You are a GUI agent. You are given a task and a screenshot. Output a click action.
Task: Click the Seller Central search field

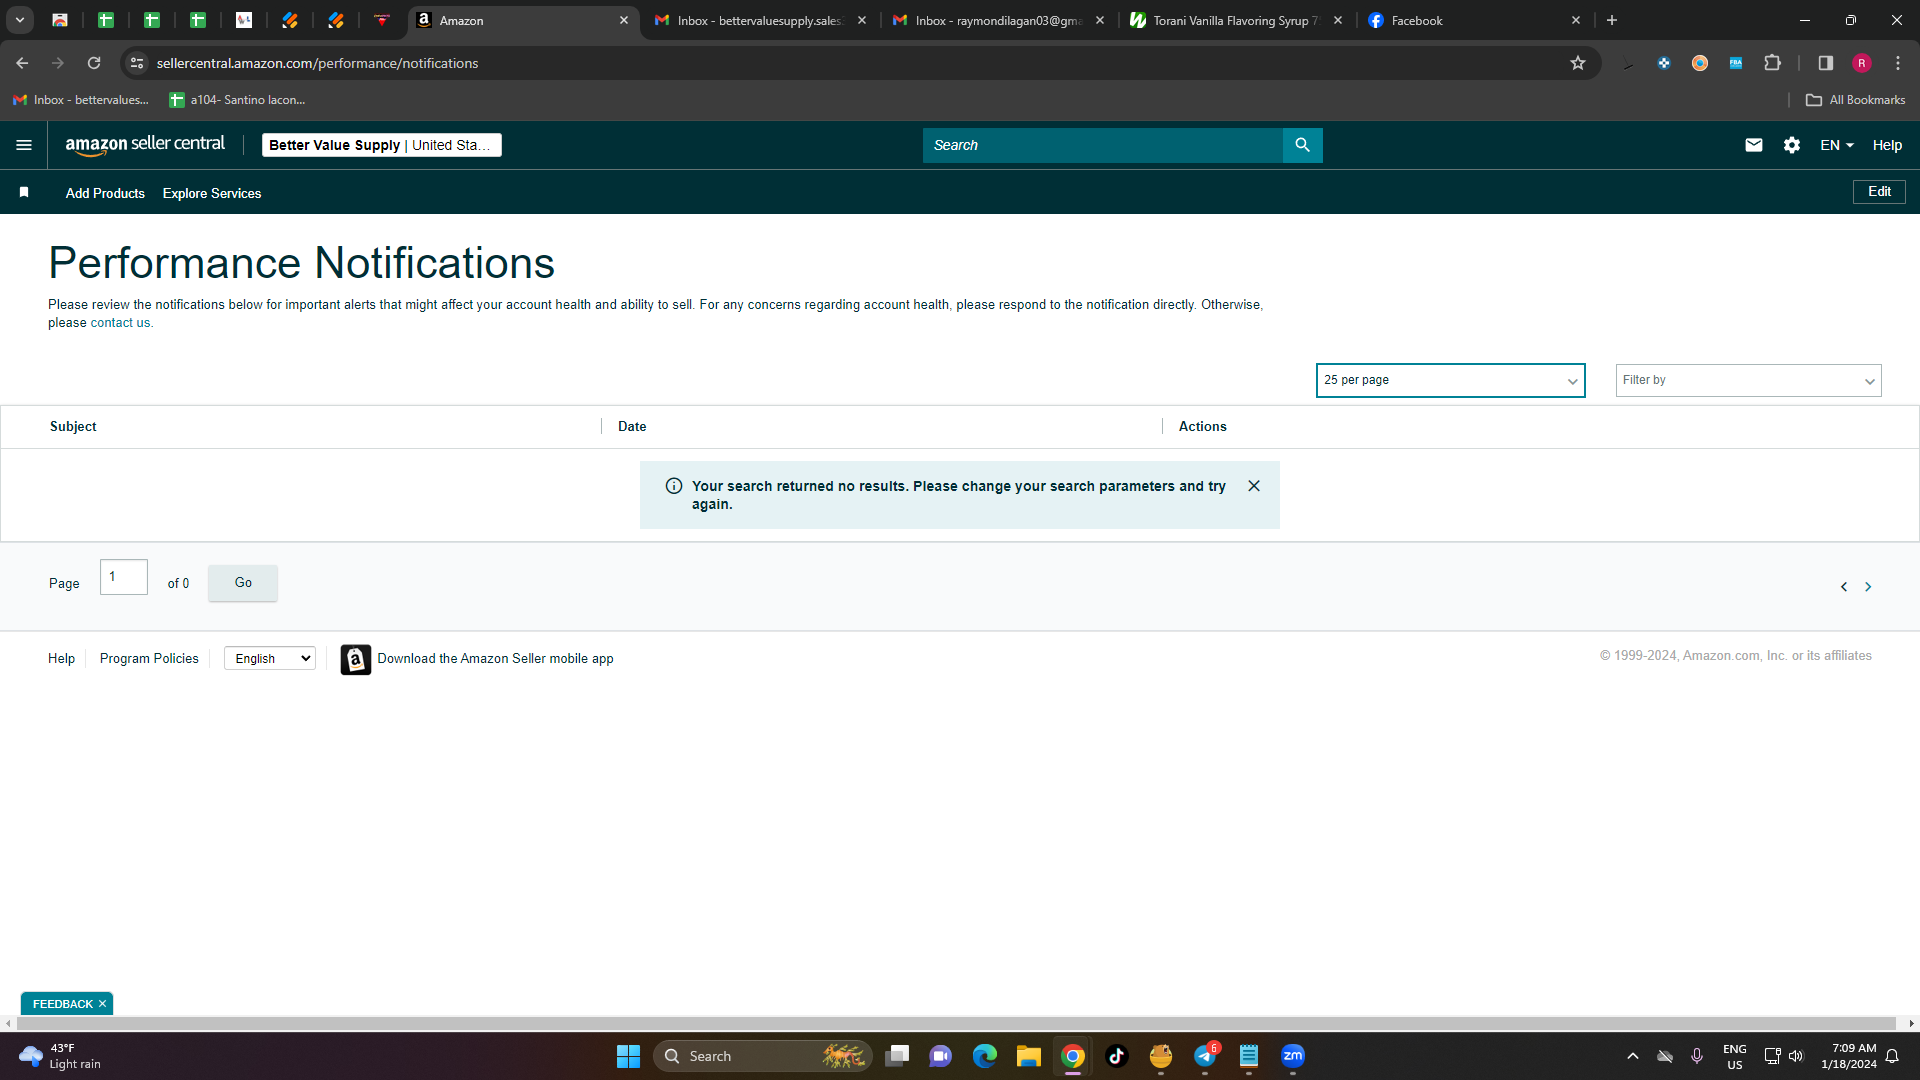point(1102,145)
